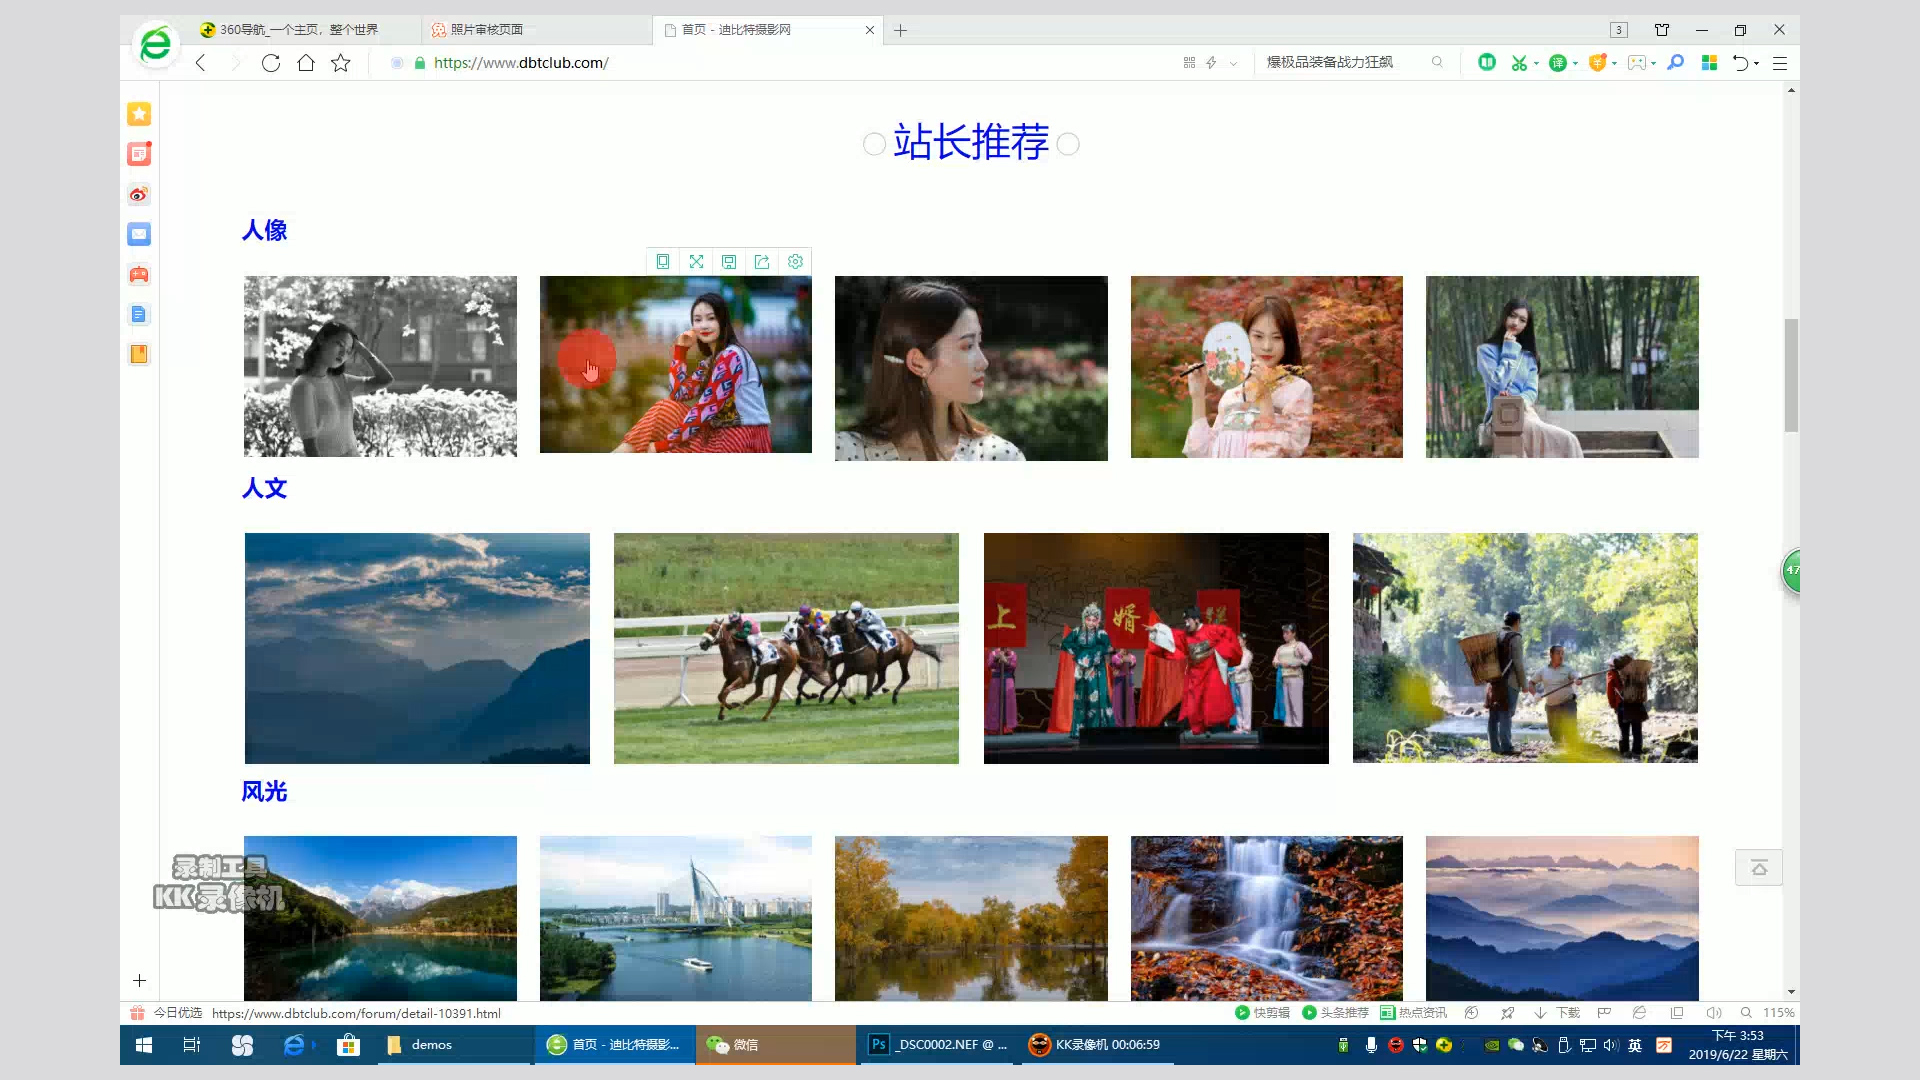Select the circle right of 站长推荐
The height and width of the screenshot is (1080, 1920).
point(1068,144)
